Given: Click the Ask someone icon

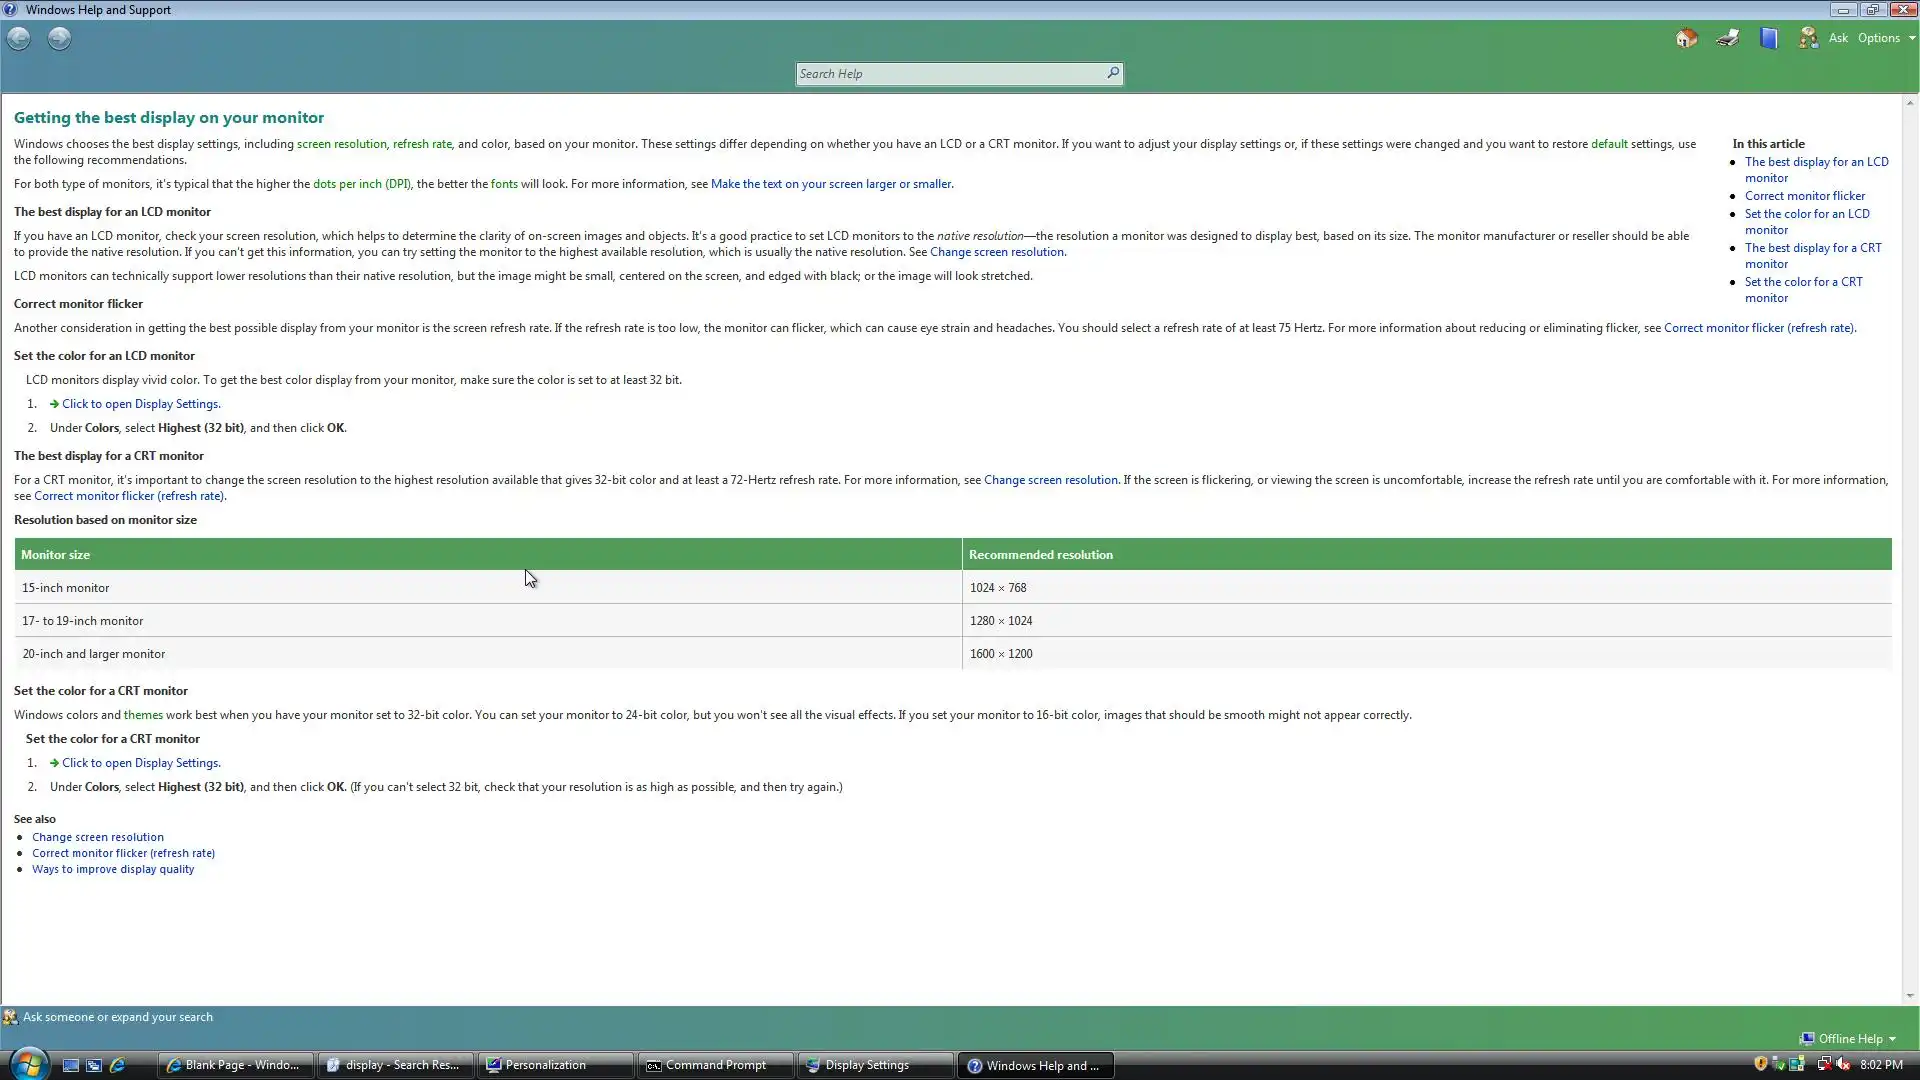Looking at the screenshot, I should point(1808,38).
